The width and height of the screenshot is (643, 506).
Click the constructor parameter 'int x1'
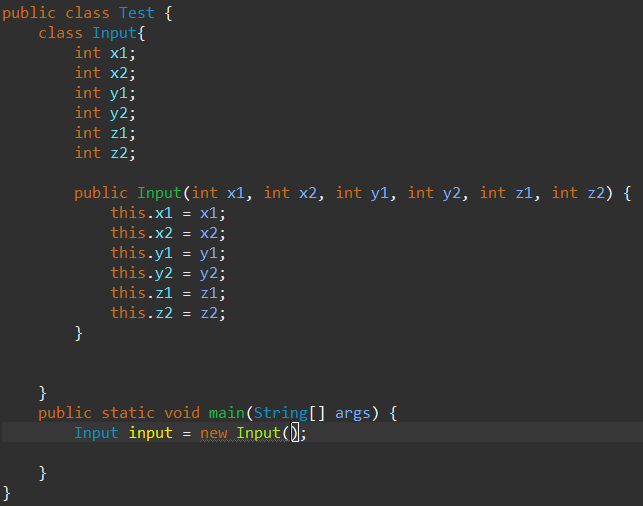click(218, 193)
